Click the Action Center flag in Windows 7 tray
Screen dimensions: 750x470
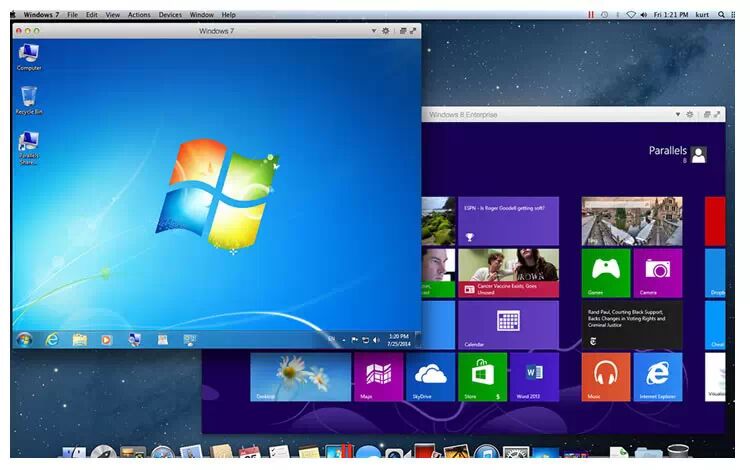click(354, 340)
